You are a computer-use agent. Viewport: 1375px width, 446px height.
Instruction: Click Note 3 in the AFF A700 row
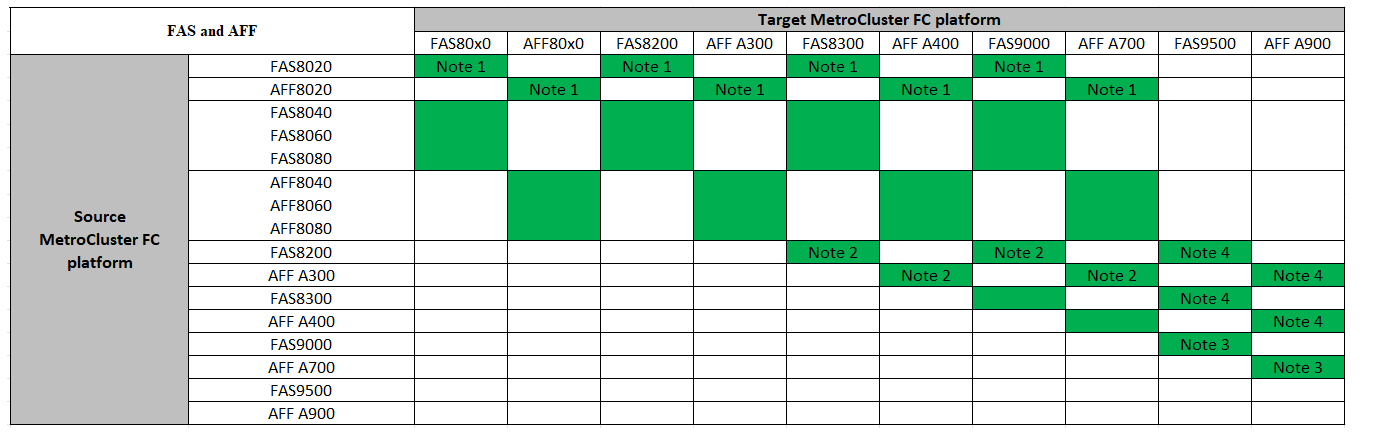(x=1297, y=368)
